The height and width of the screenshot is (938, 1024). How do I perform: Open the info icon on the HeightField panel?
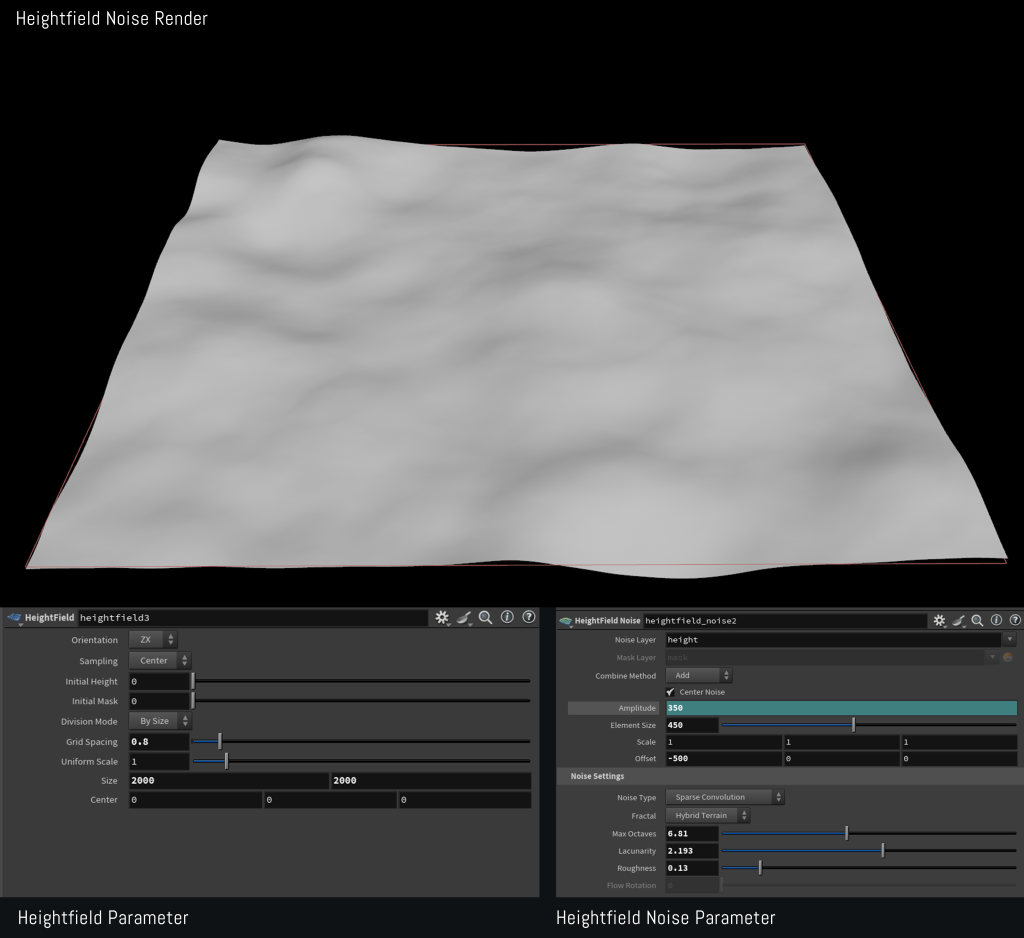click(507, 618)
